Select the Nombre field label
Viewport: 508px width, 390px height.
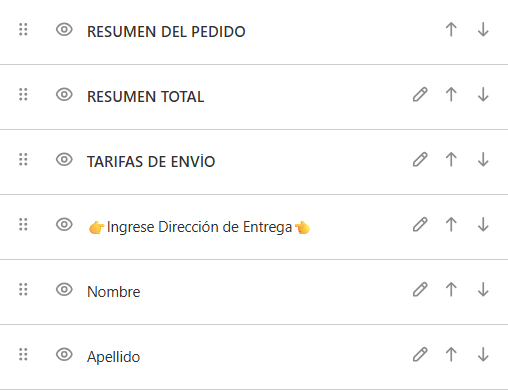click(114, 292)
